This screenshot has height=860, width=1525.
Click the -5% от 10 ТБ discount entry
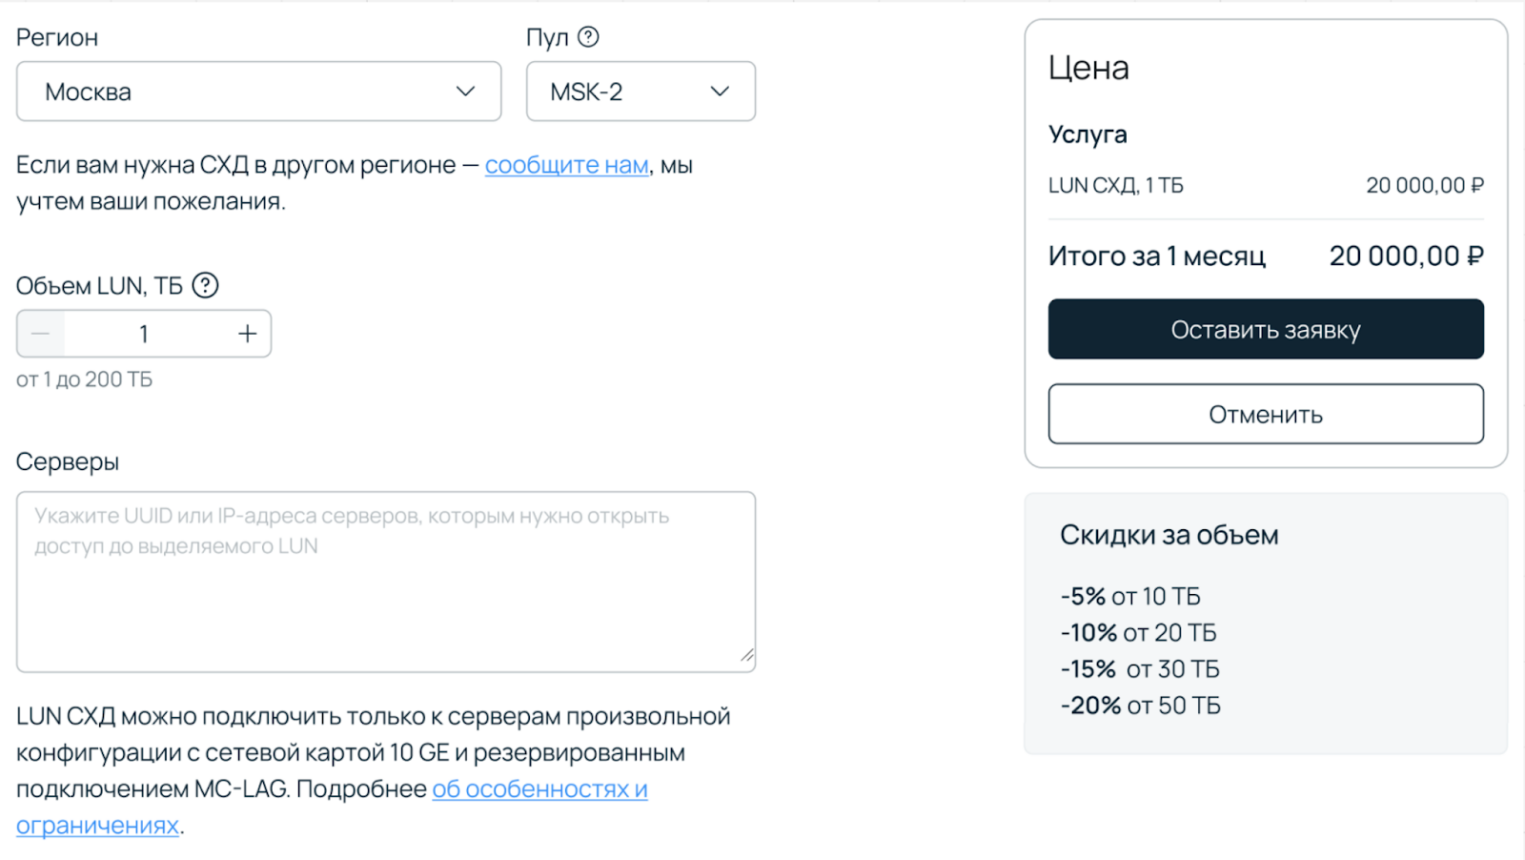[1131, 595]
